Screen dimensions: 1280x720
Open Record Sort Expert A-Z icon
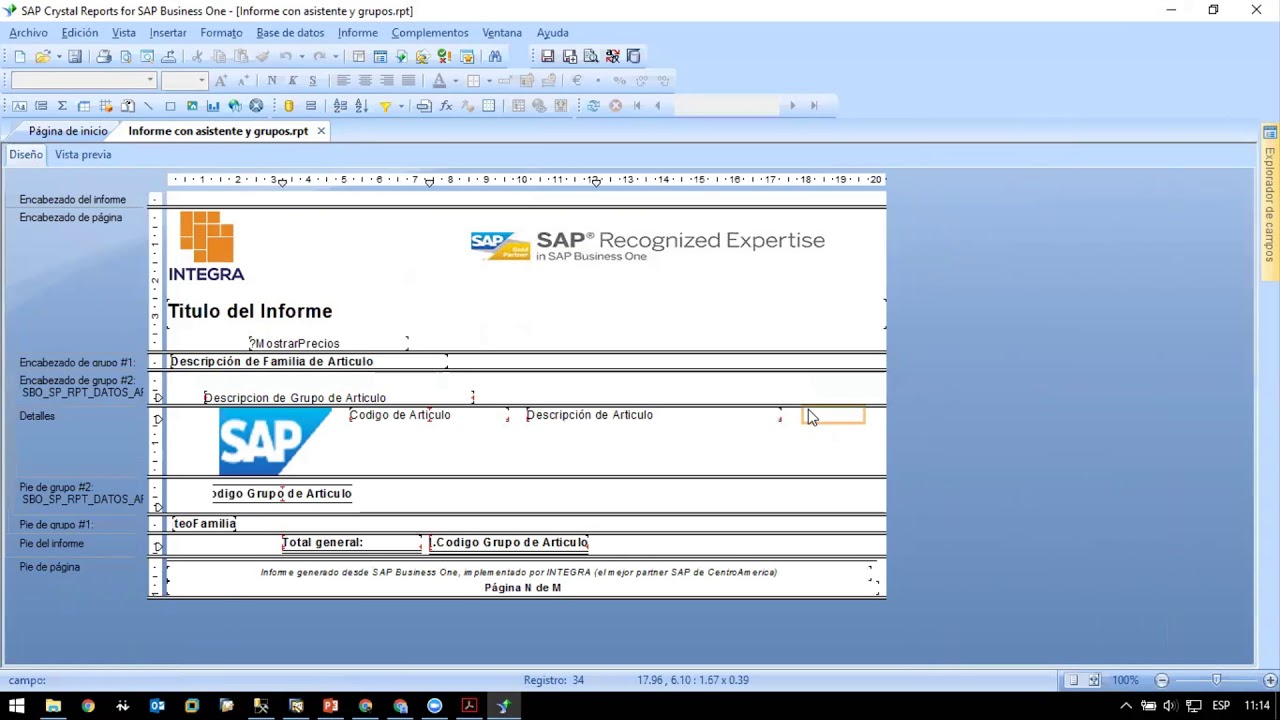click(x=361, y=106)
